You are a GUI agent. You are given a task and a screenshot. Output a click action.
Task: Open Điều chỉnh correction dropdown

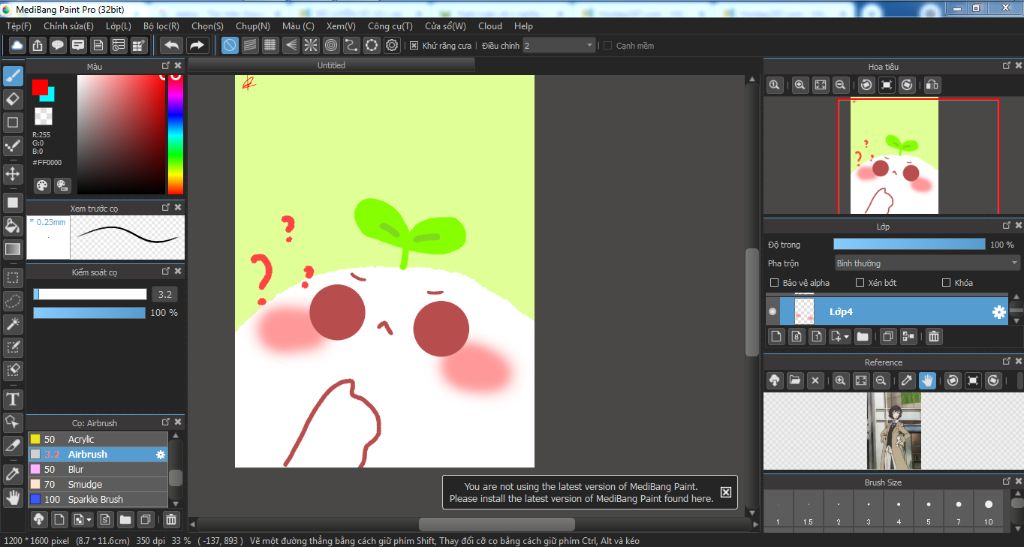[x=559, y=46]
